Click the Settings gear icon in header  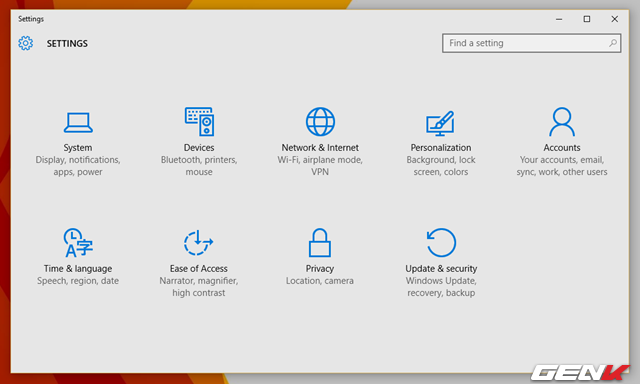(25, 43)
